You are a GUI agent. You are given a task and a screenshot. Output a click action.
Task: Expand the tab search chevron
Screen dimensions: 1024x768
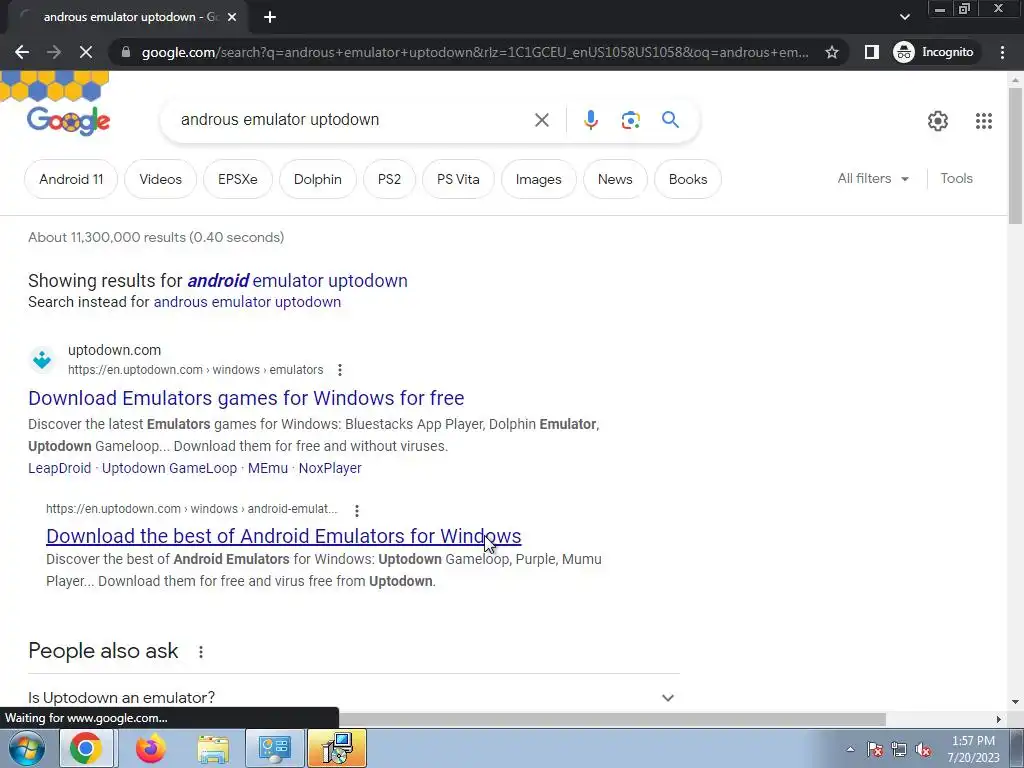pyautogui.click(x=904, y=17)
